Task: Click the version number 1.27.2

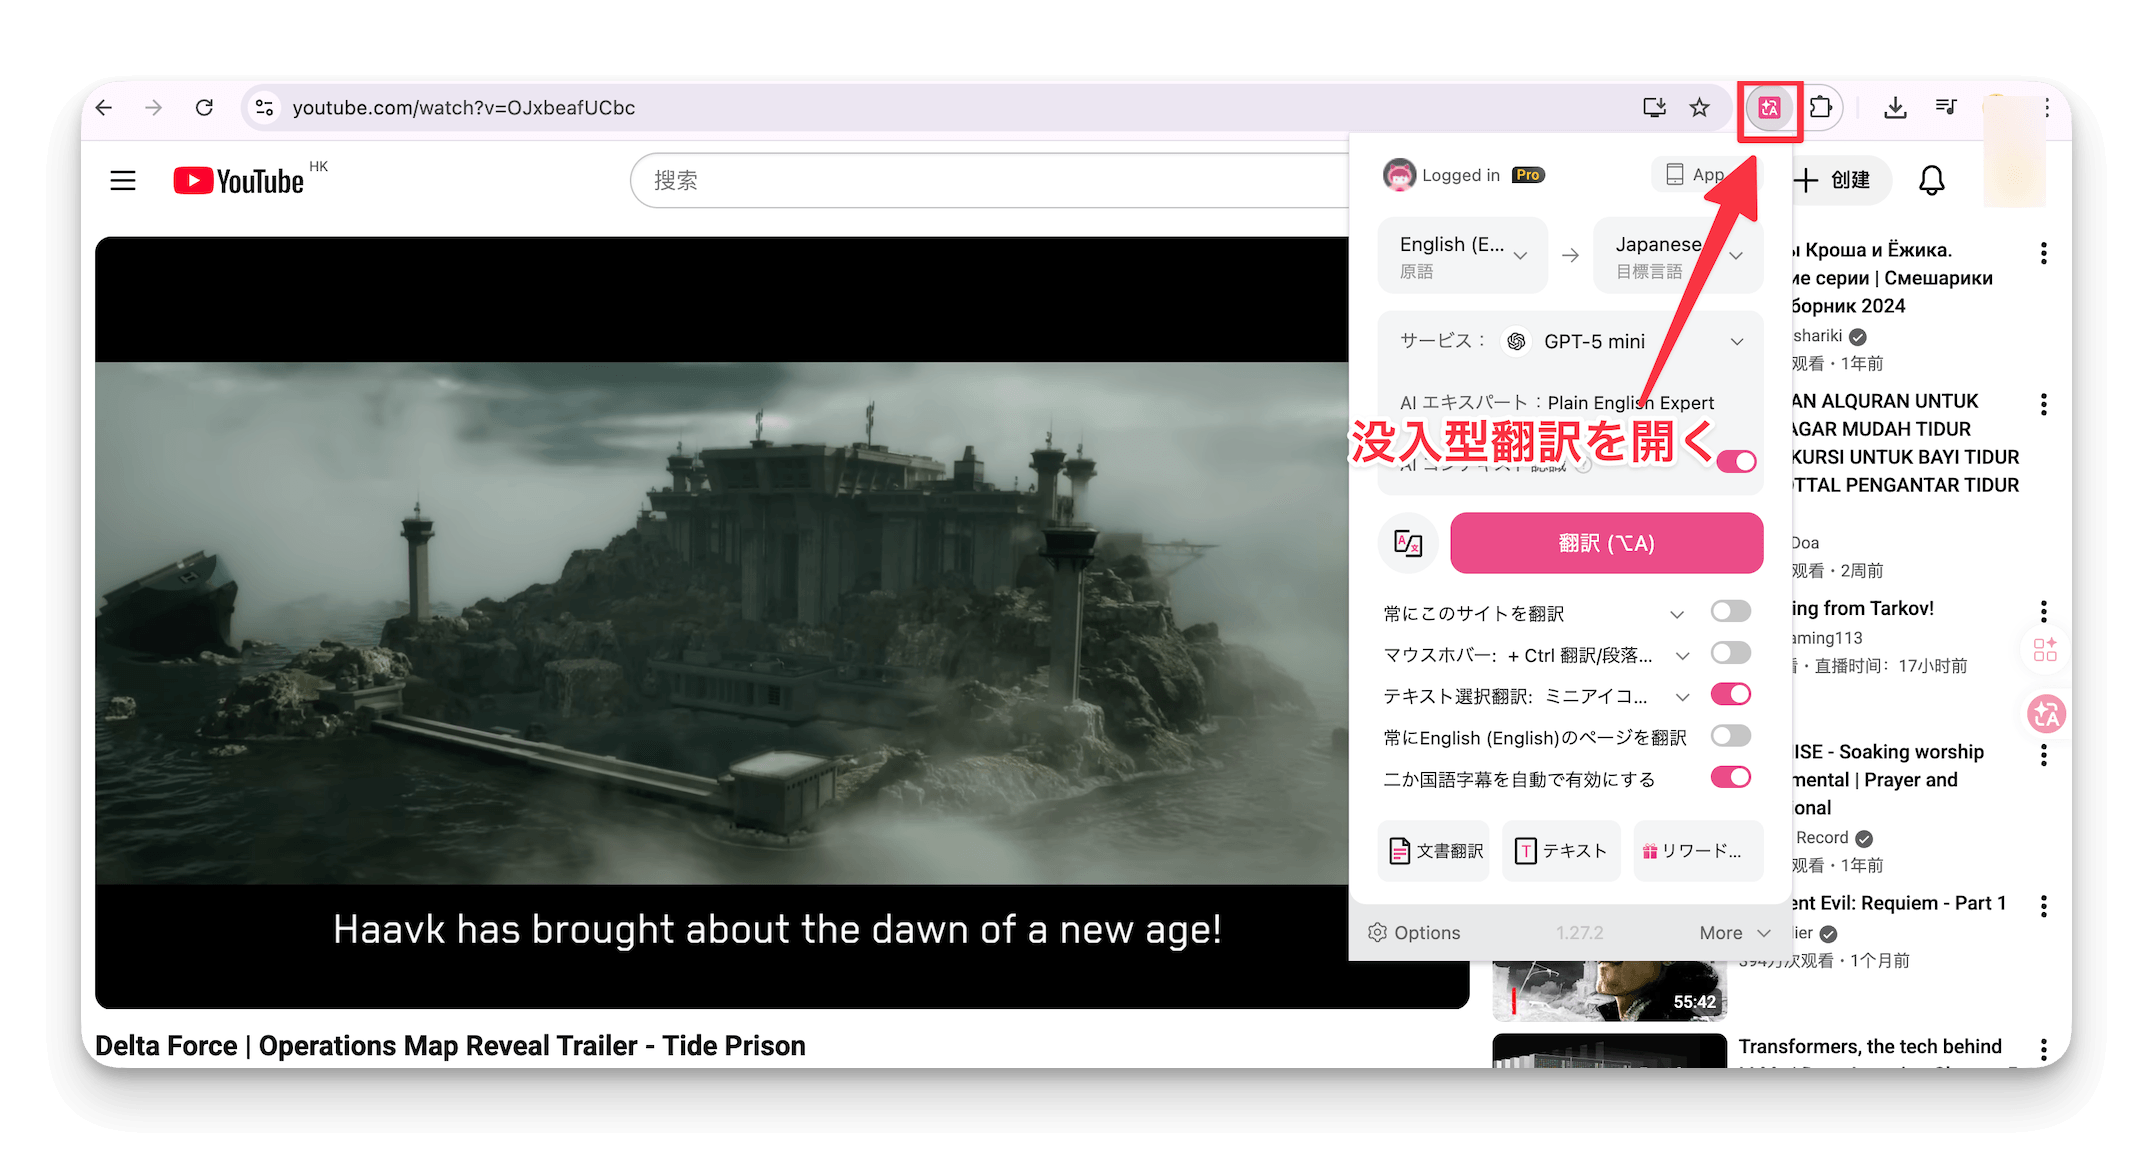Action: (x=1579, y=932)
